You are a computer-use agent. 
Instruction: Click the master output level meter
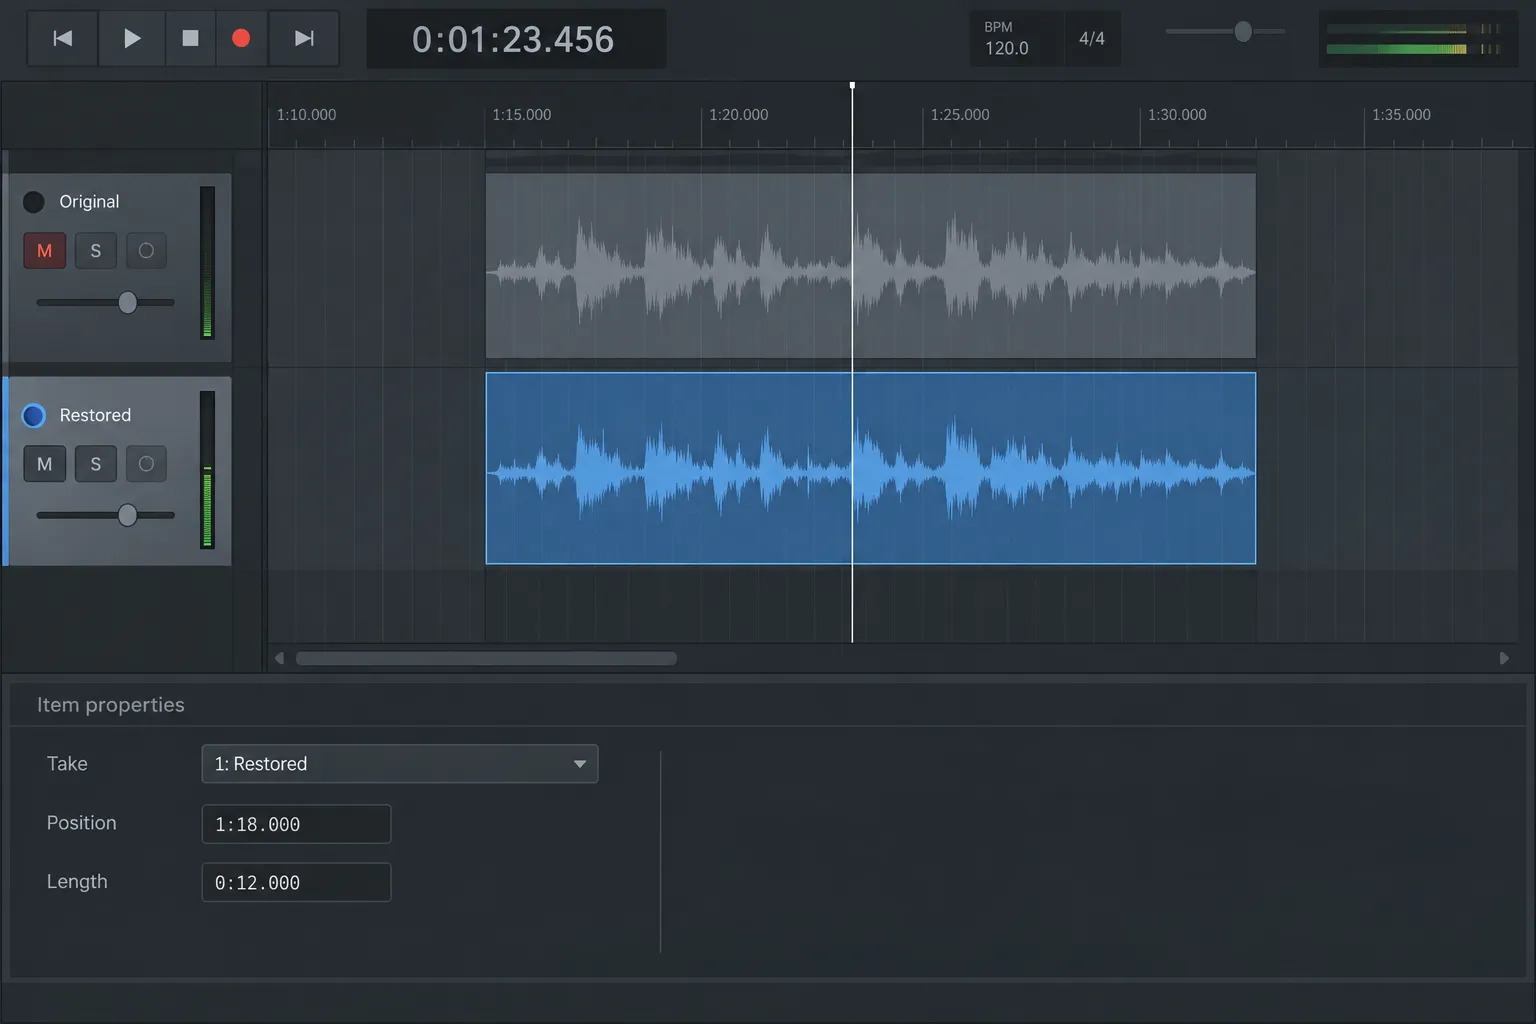pyautogui.click(x=1418, y=39)
